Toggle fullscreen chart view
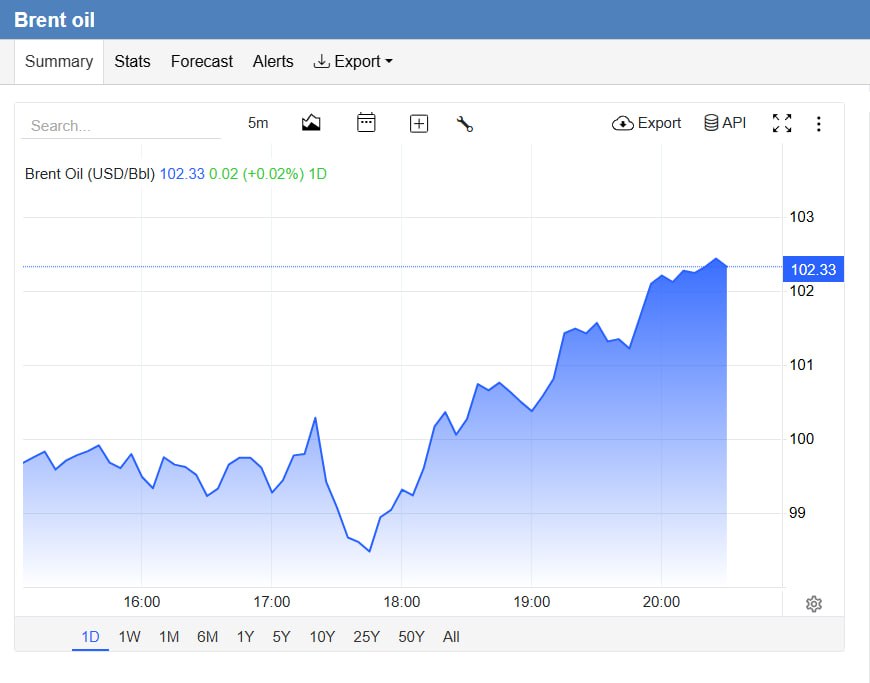This screenshot has width=870, height=683. pyautogui.click(x=782, y=123)
